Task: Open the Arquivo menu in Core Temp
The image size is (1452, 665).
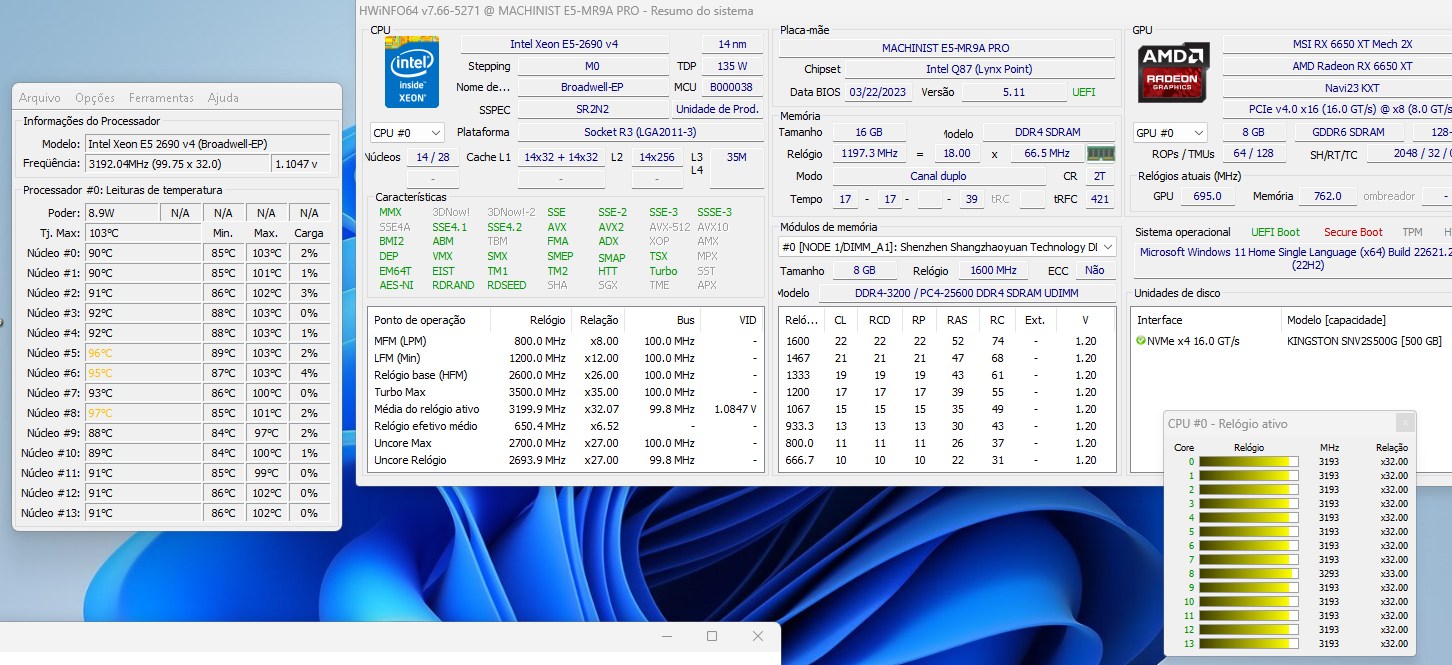Action: coord(40,98)
